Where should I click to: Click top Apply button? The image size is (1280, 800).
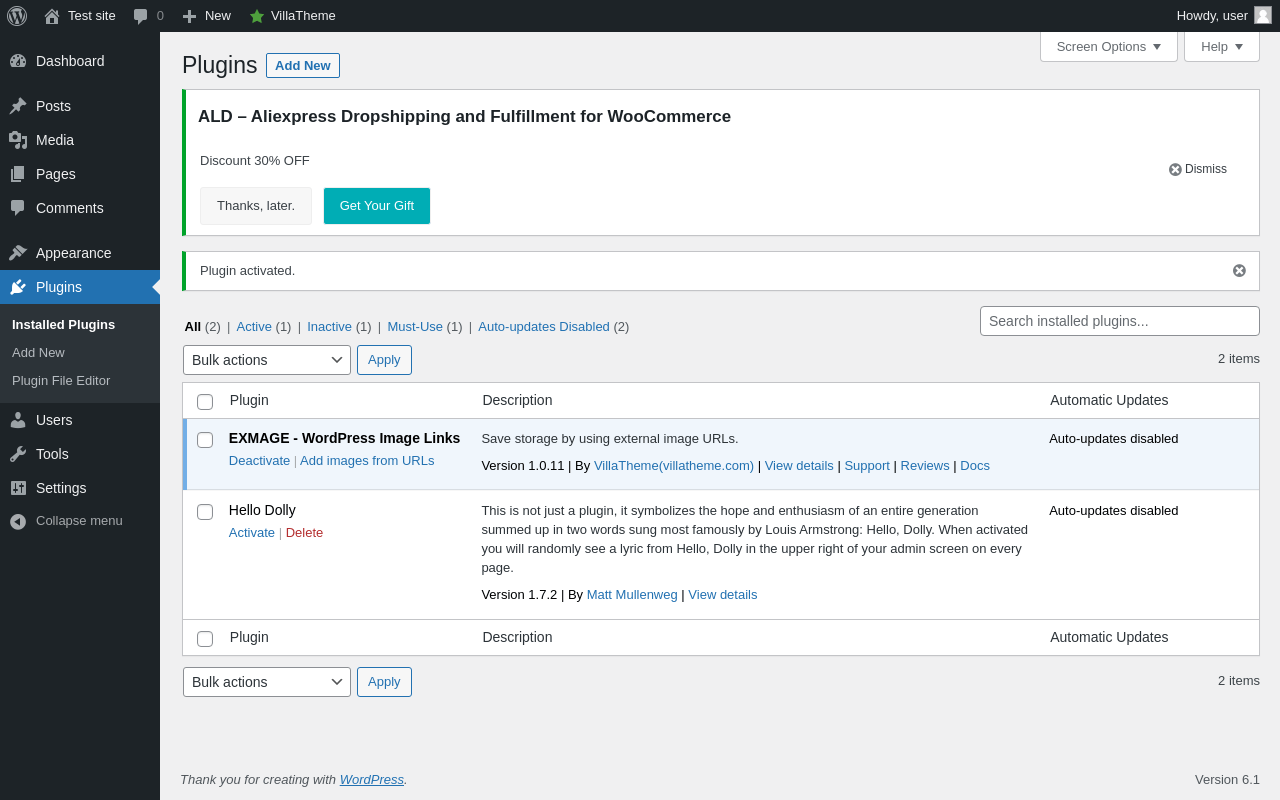(x=384, y=360)
